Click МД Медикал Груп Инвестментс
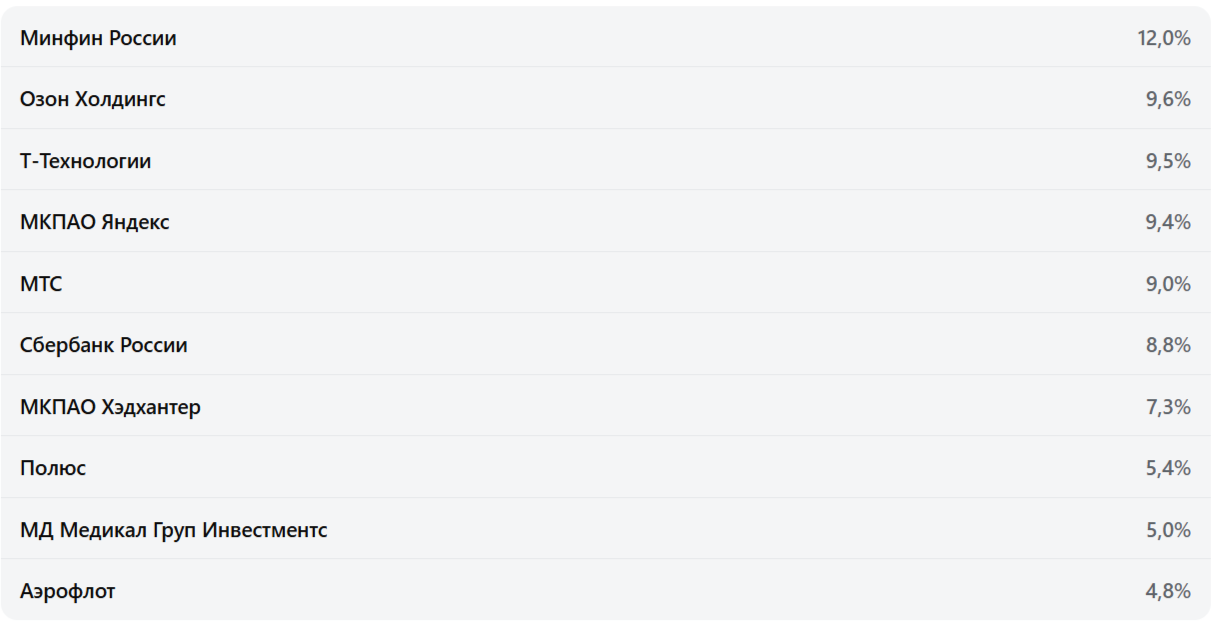 click(x=174, y=530)
